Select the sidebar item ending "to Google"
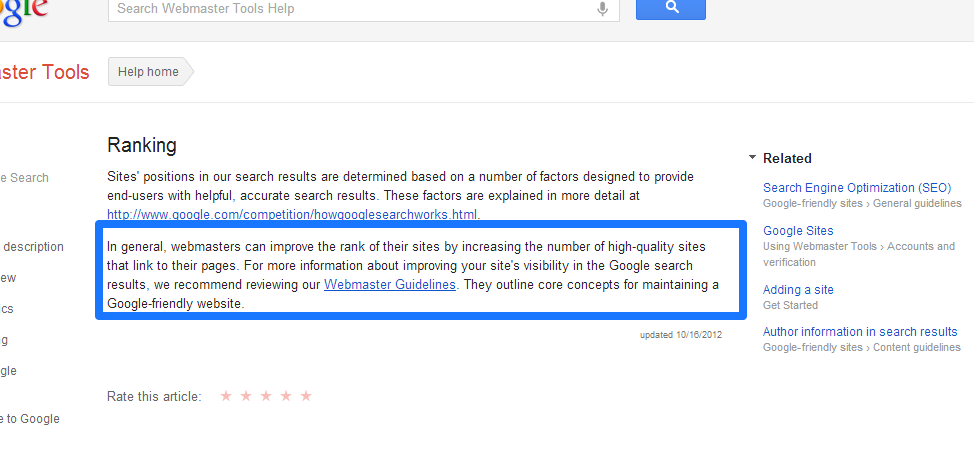The height and width of the screenshot is (474, 974). coord(30,419)
